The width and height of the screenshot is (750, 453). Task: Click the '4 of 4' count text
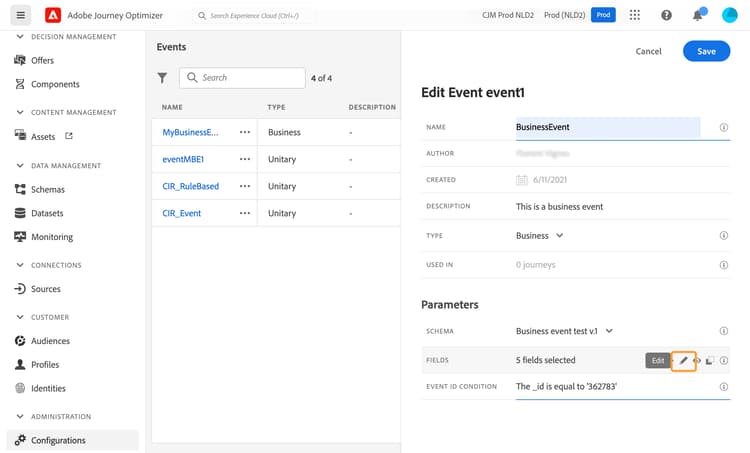click(x=321, y=78)
